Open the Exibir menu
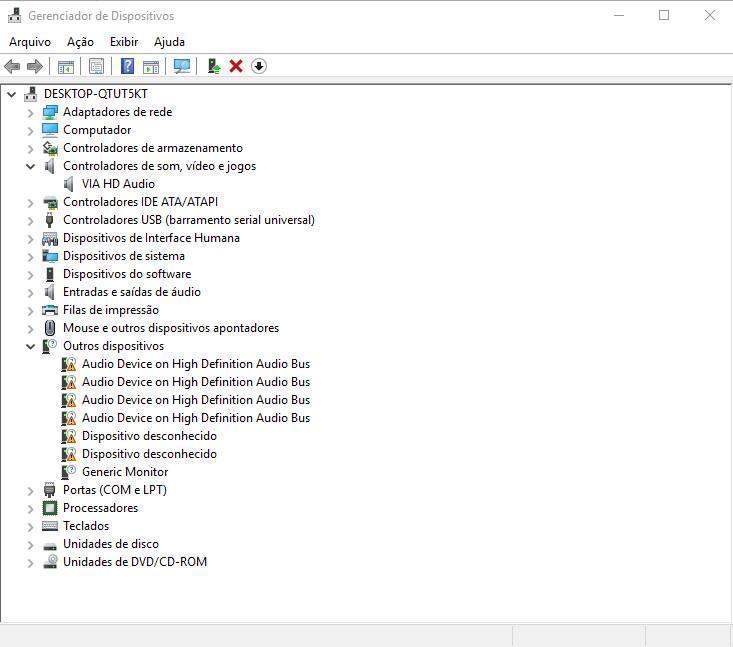Viewport: 733px width, 647px height. point(124,42)
